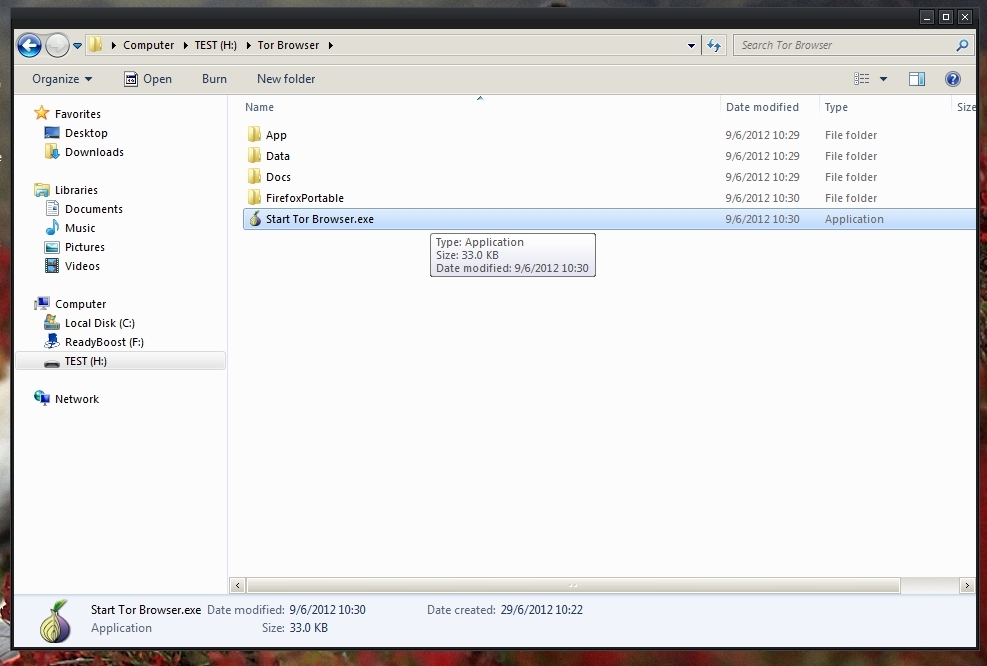Click the App folder name
987x666 pixels.
(x=276, y=135)
